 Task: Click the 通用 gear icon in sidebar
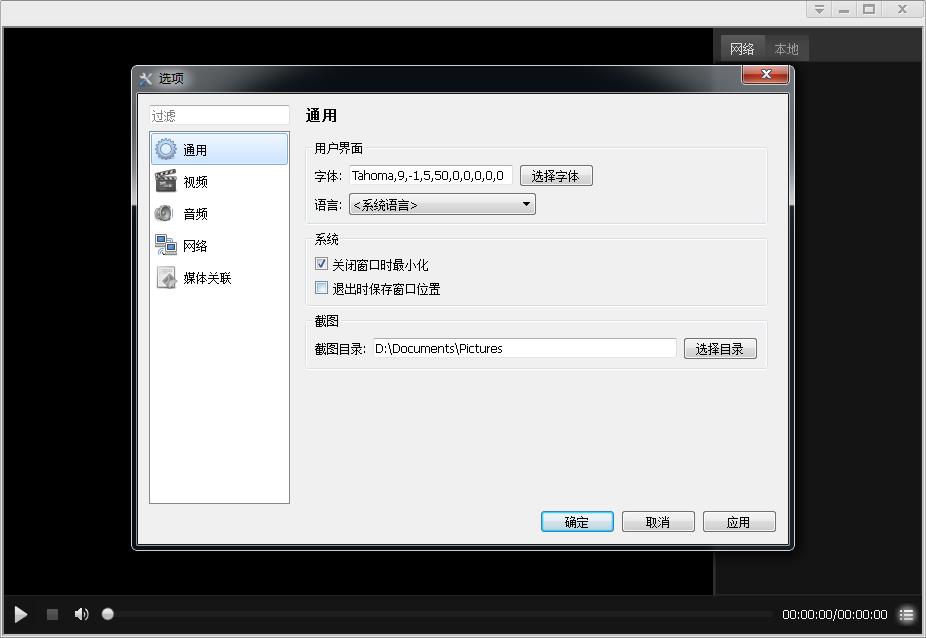click(x=165, y=147)
